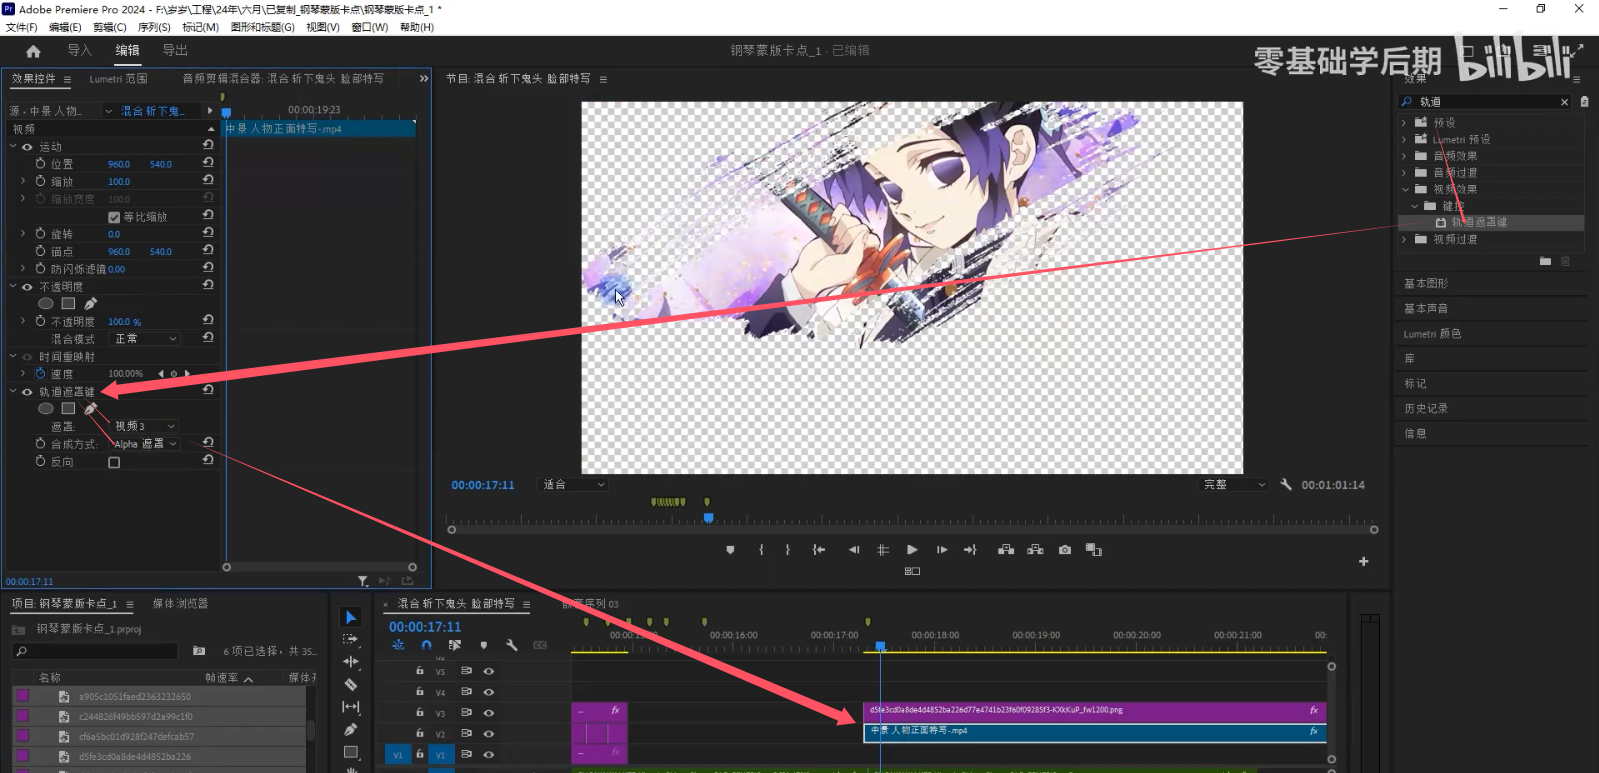Step back one frame in program monitor
This screenshot has height=773, width=1599.
[853, 550]
